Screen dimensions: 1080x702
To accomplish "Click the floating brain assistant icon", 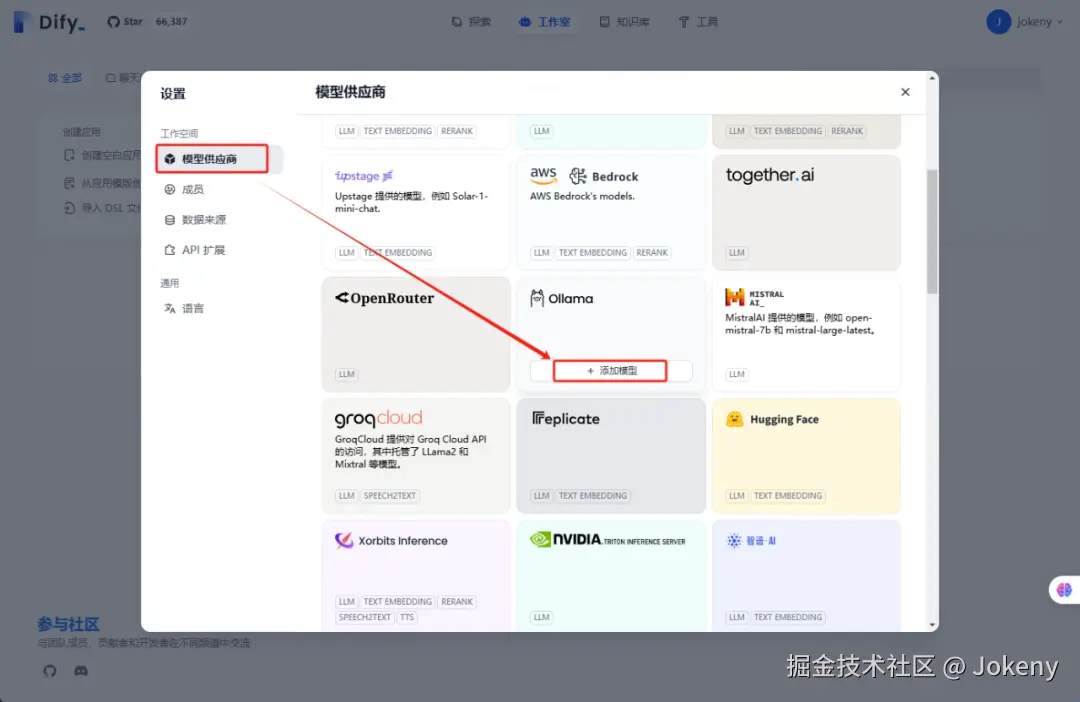I will [1064, 590].
